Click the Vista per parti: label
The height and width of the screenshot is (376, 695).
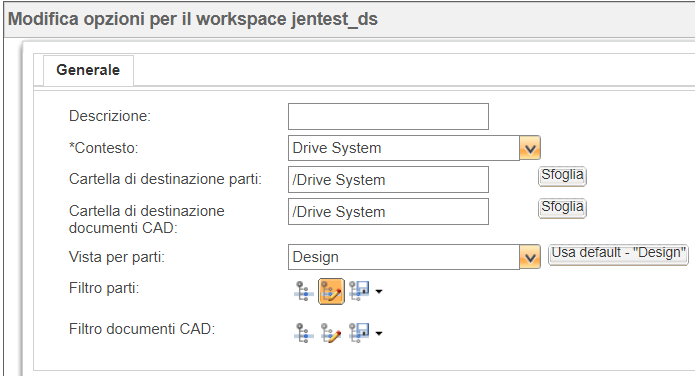pos(117,257)
